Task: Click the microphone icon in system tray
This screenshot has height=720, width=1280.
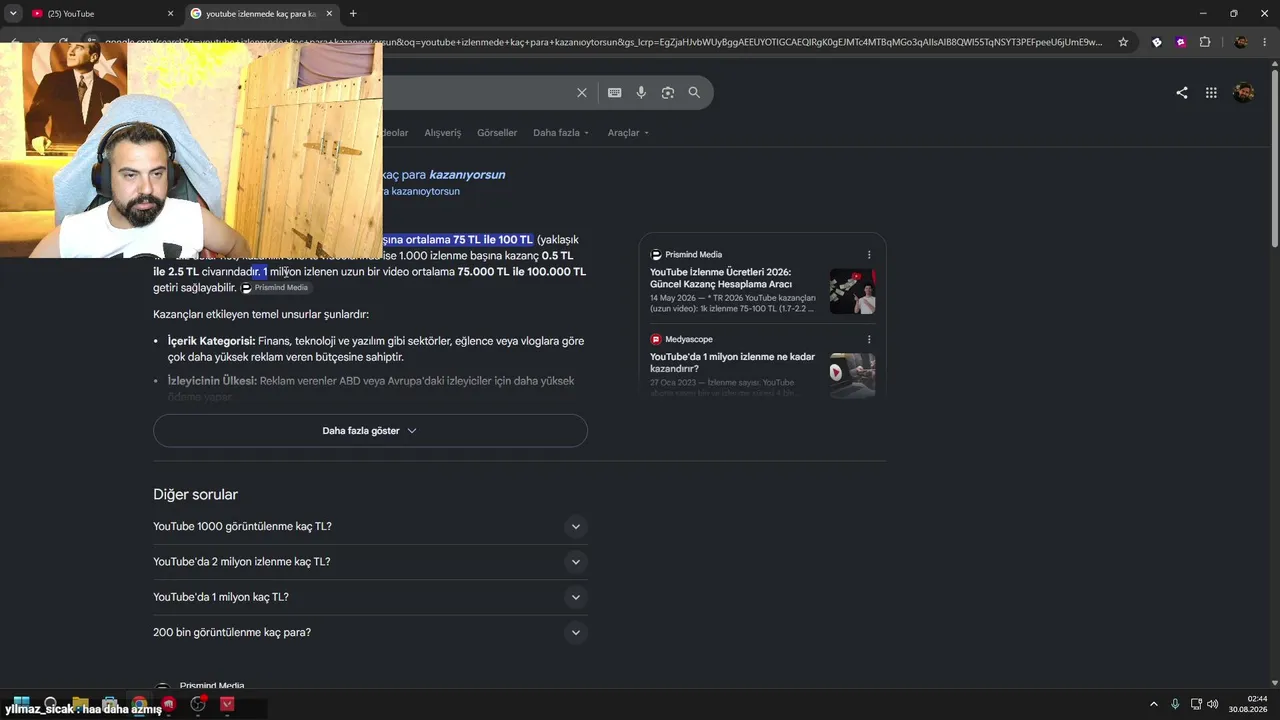Action: pyautogui.click(x=1175, y=704)
